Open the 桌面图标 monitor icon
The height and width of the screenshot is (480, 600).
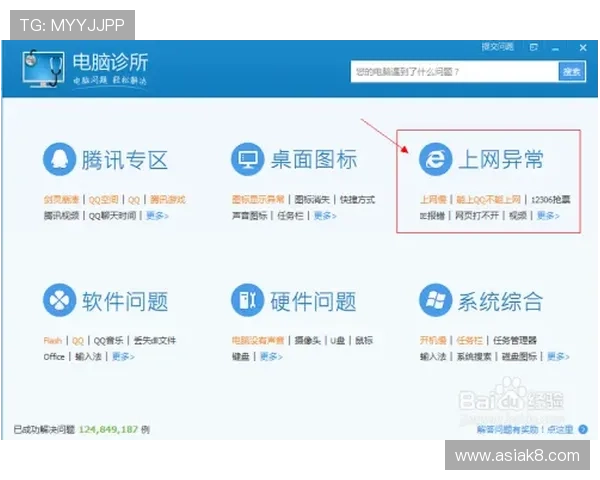tap(248, 159)
